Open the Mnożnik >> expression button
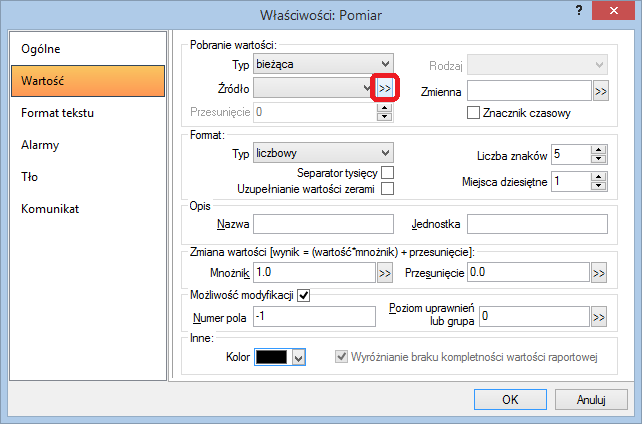 coord(384,273)
